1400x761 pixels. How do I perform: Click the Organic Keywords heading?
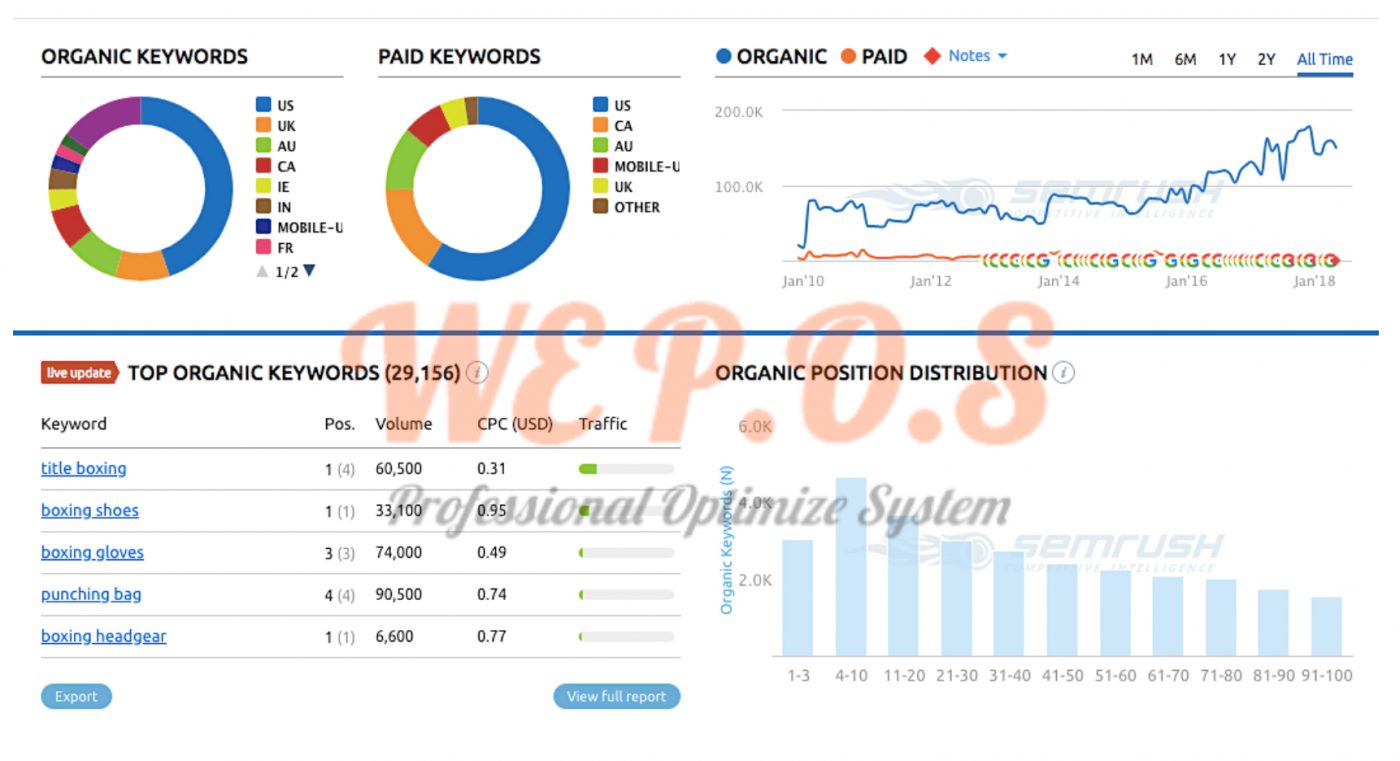point(144,56)
